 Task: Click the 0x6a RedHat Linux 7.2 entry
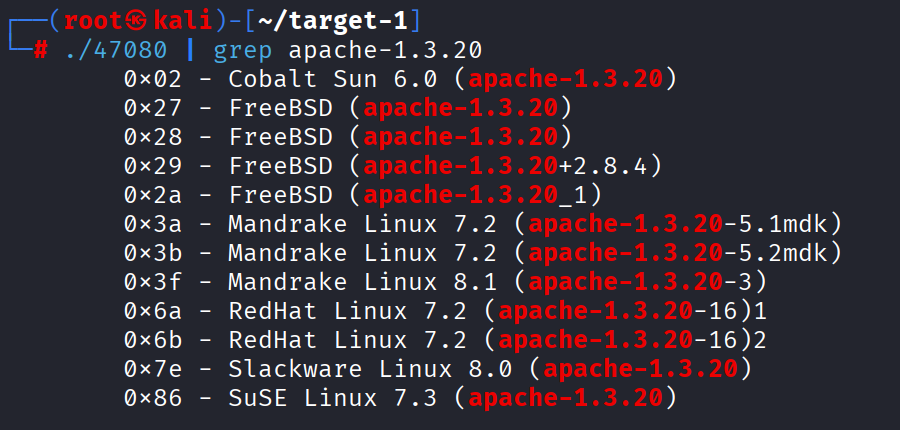(x=445, y=311)
